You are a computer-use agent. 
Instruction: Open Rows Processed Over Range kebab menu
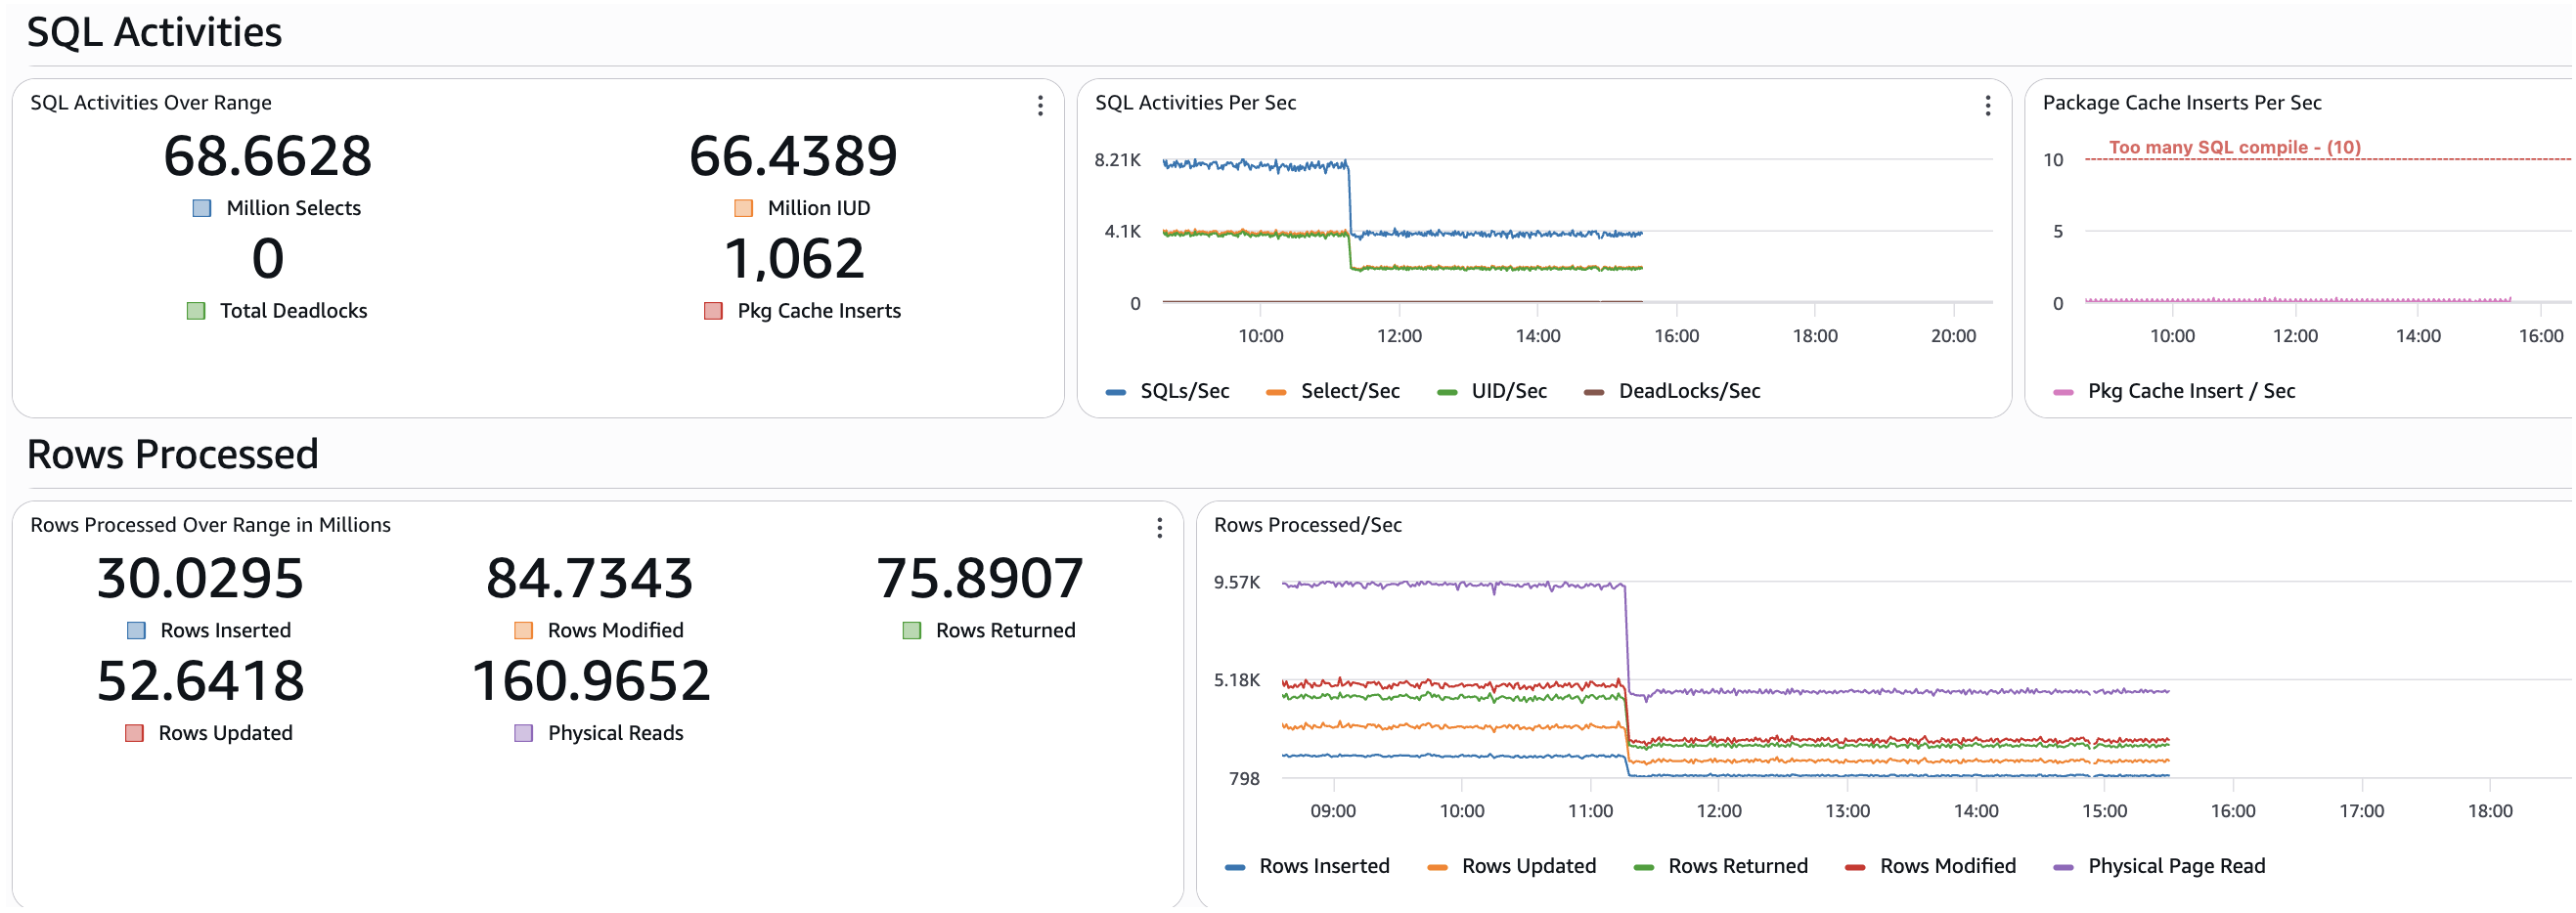(1159, 528)
